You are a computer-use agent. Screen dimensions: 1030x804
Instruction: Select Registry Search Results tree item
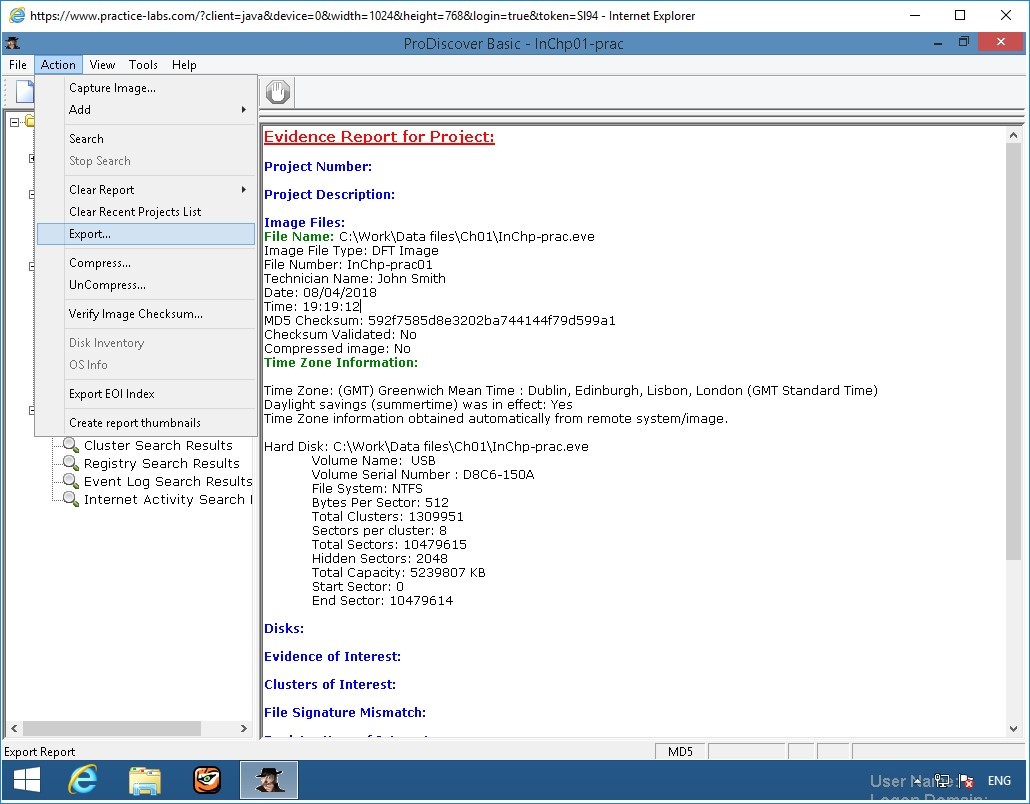pyautogui.click(x=162, y=463)
